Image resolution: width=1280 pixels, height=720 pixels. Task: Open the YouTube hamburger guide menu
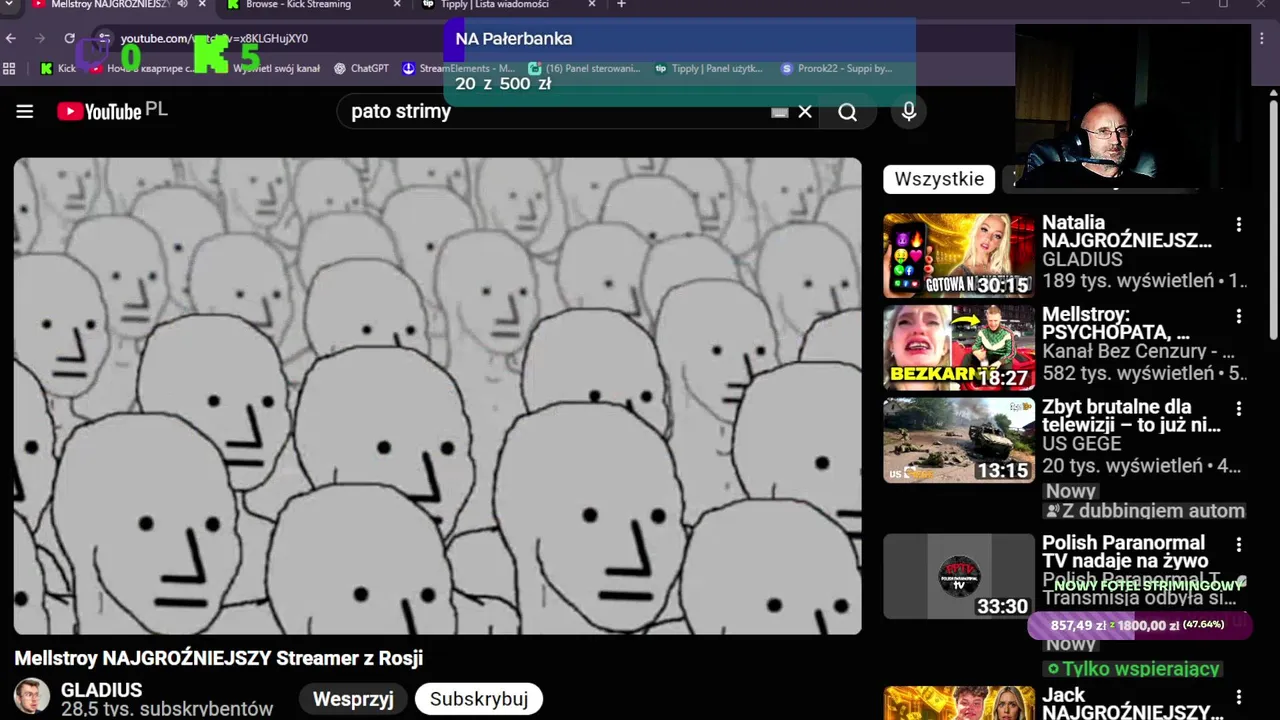[x=25, y=112]
